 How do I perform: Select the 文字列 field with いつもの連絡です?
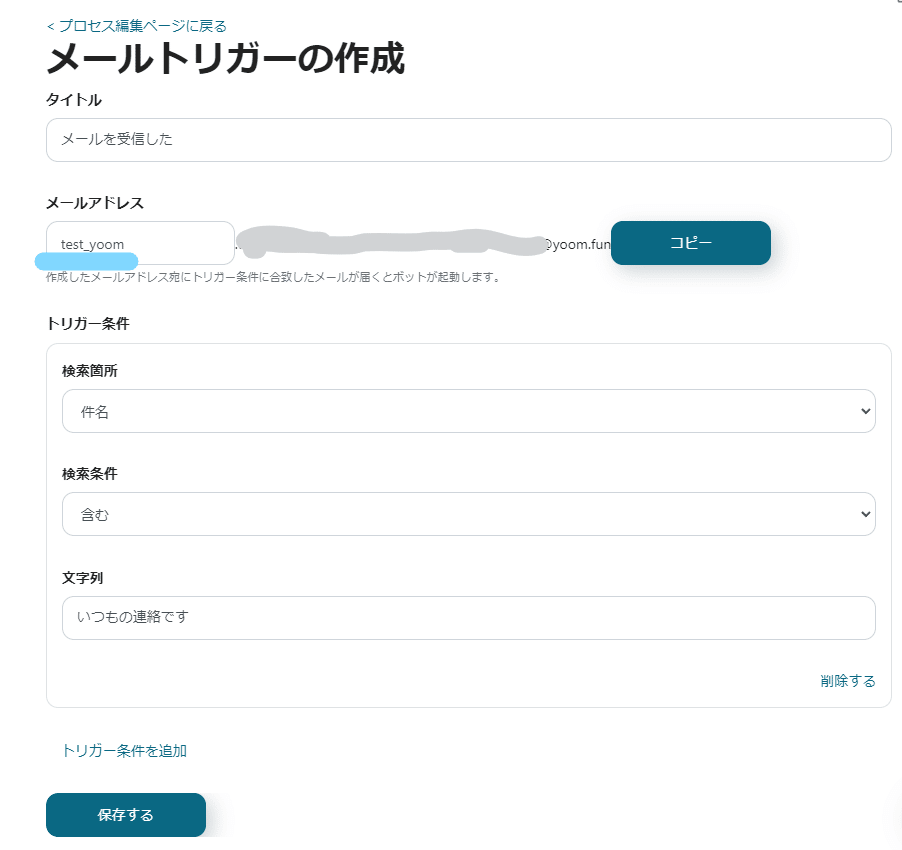[x=468, y=618]
